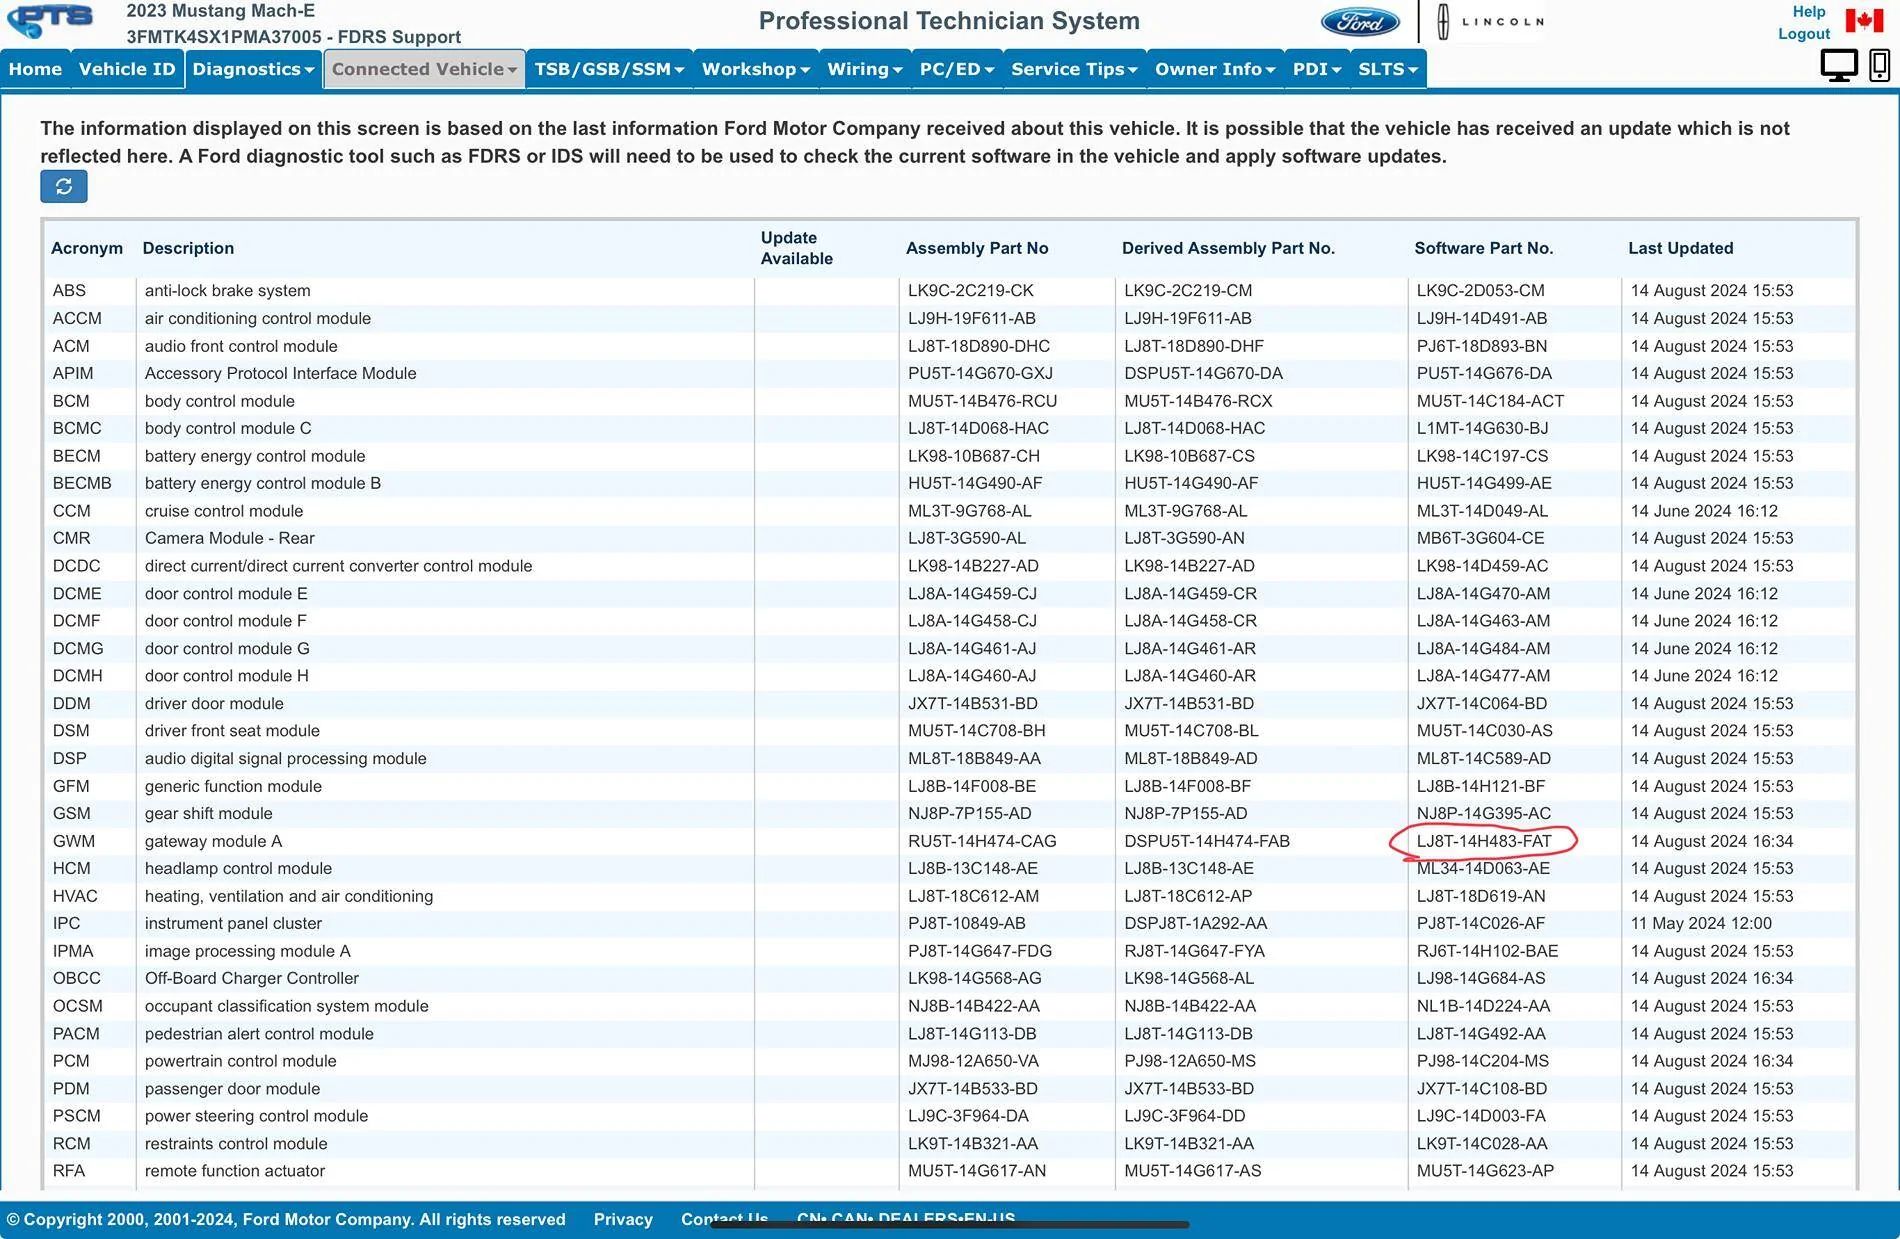Click the Ford oval logo
This screenshot has width=1900, height=1239.
coord(1360,22)
